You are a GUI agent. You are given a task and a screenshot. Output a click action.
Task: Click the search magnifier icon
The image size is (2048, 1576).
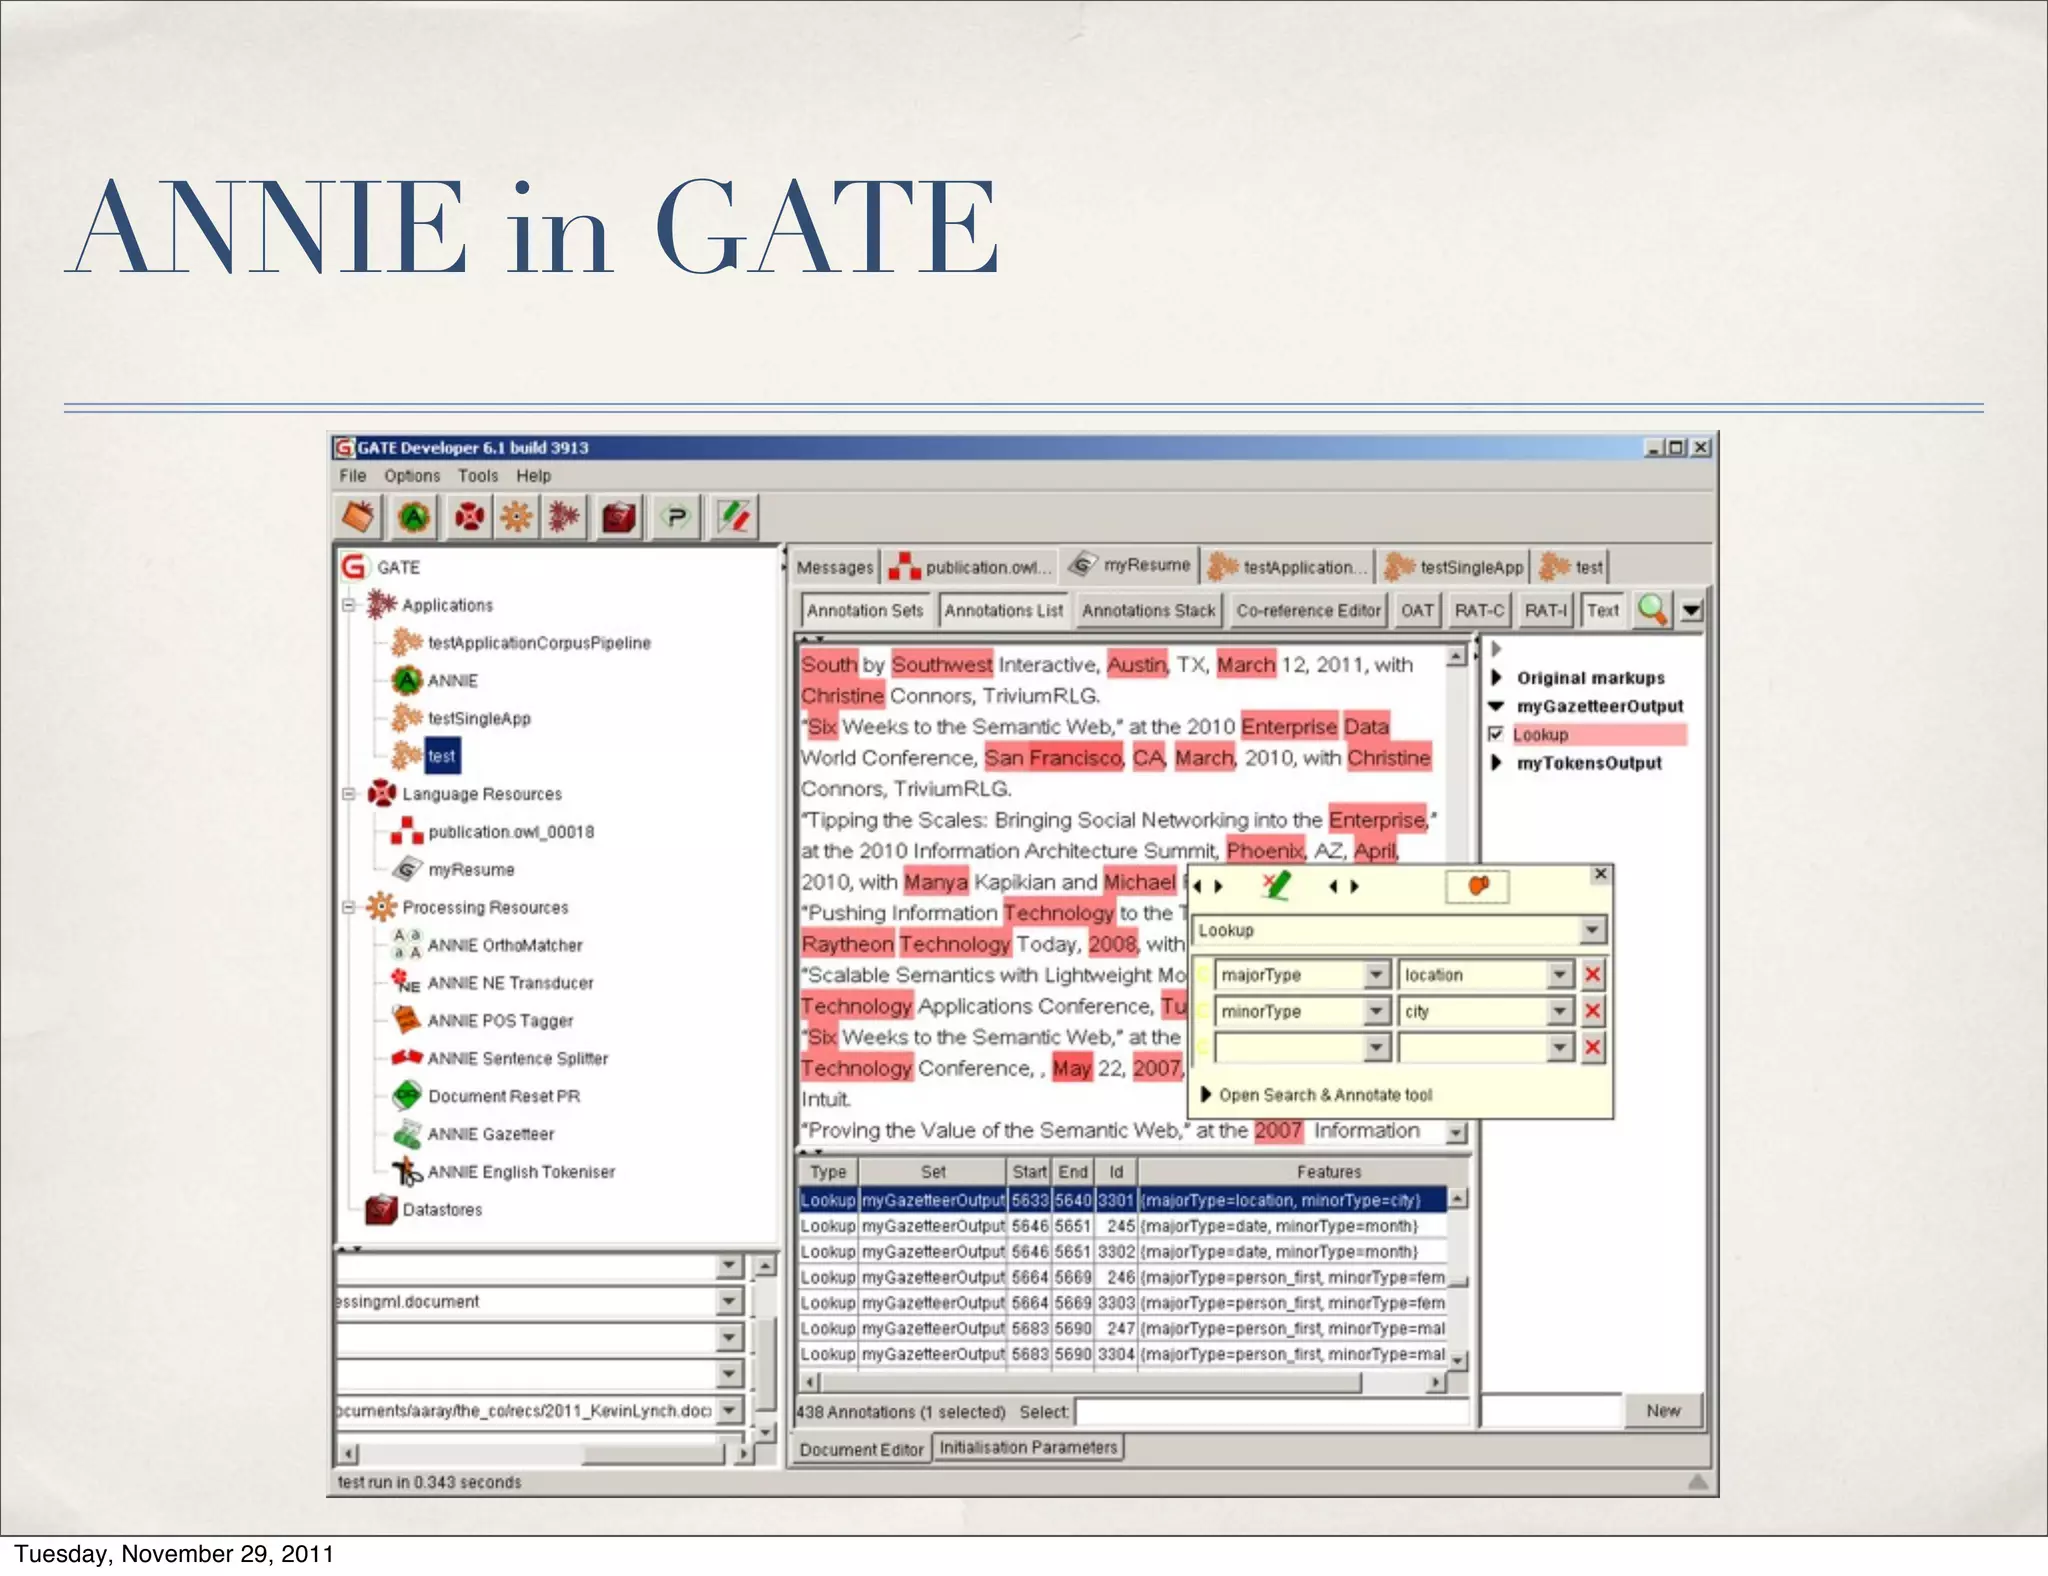pyautogui.click(x=1652, y=609)
